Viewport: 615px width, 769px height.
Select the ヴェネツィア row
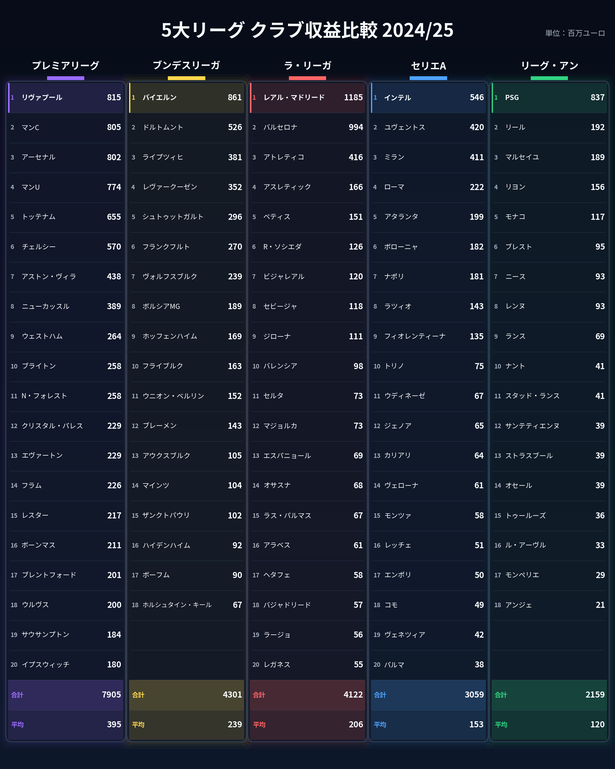428,635
